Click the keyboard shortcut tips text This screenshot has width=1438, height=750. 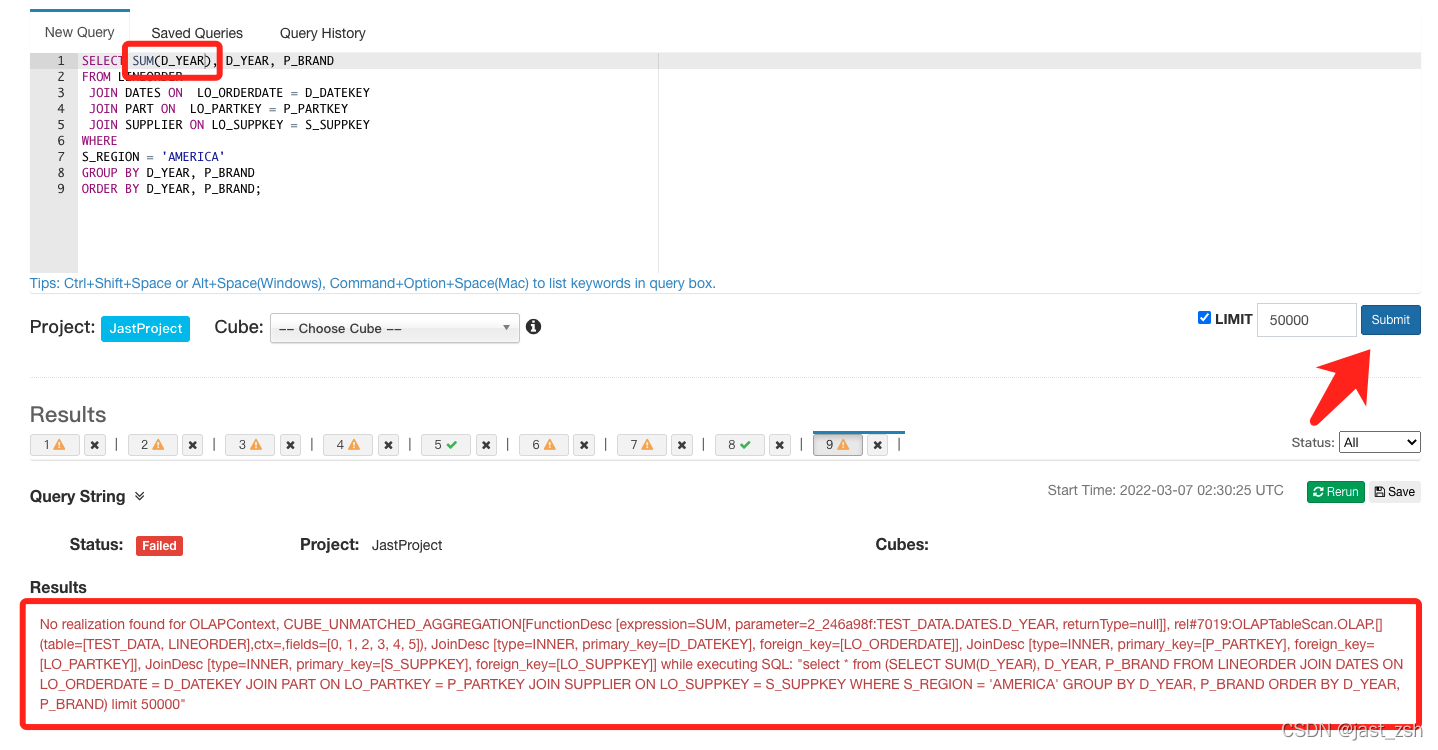click(372, 283)
